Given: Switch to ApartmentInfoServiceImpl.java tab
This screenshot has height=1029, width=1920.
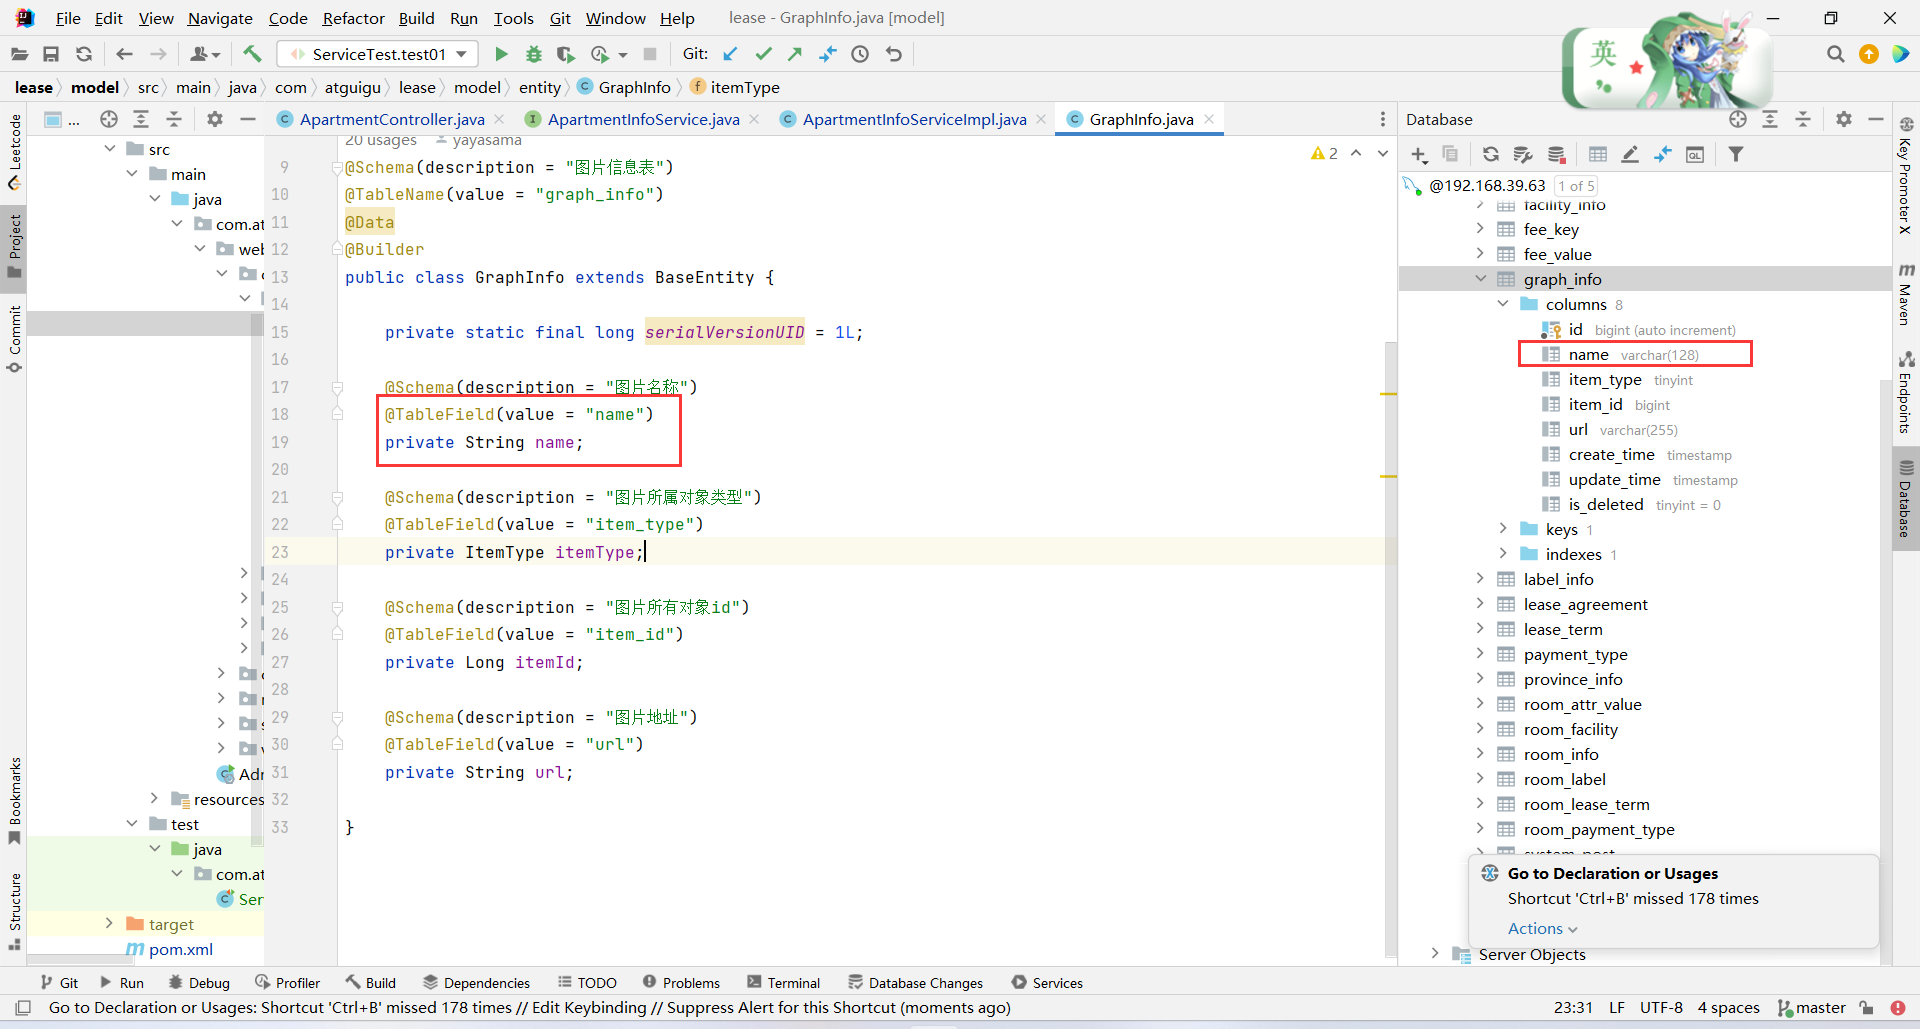Looking at the screenshot, I should click(x=914, y=119).
